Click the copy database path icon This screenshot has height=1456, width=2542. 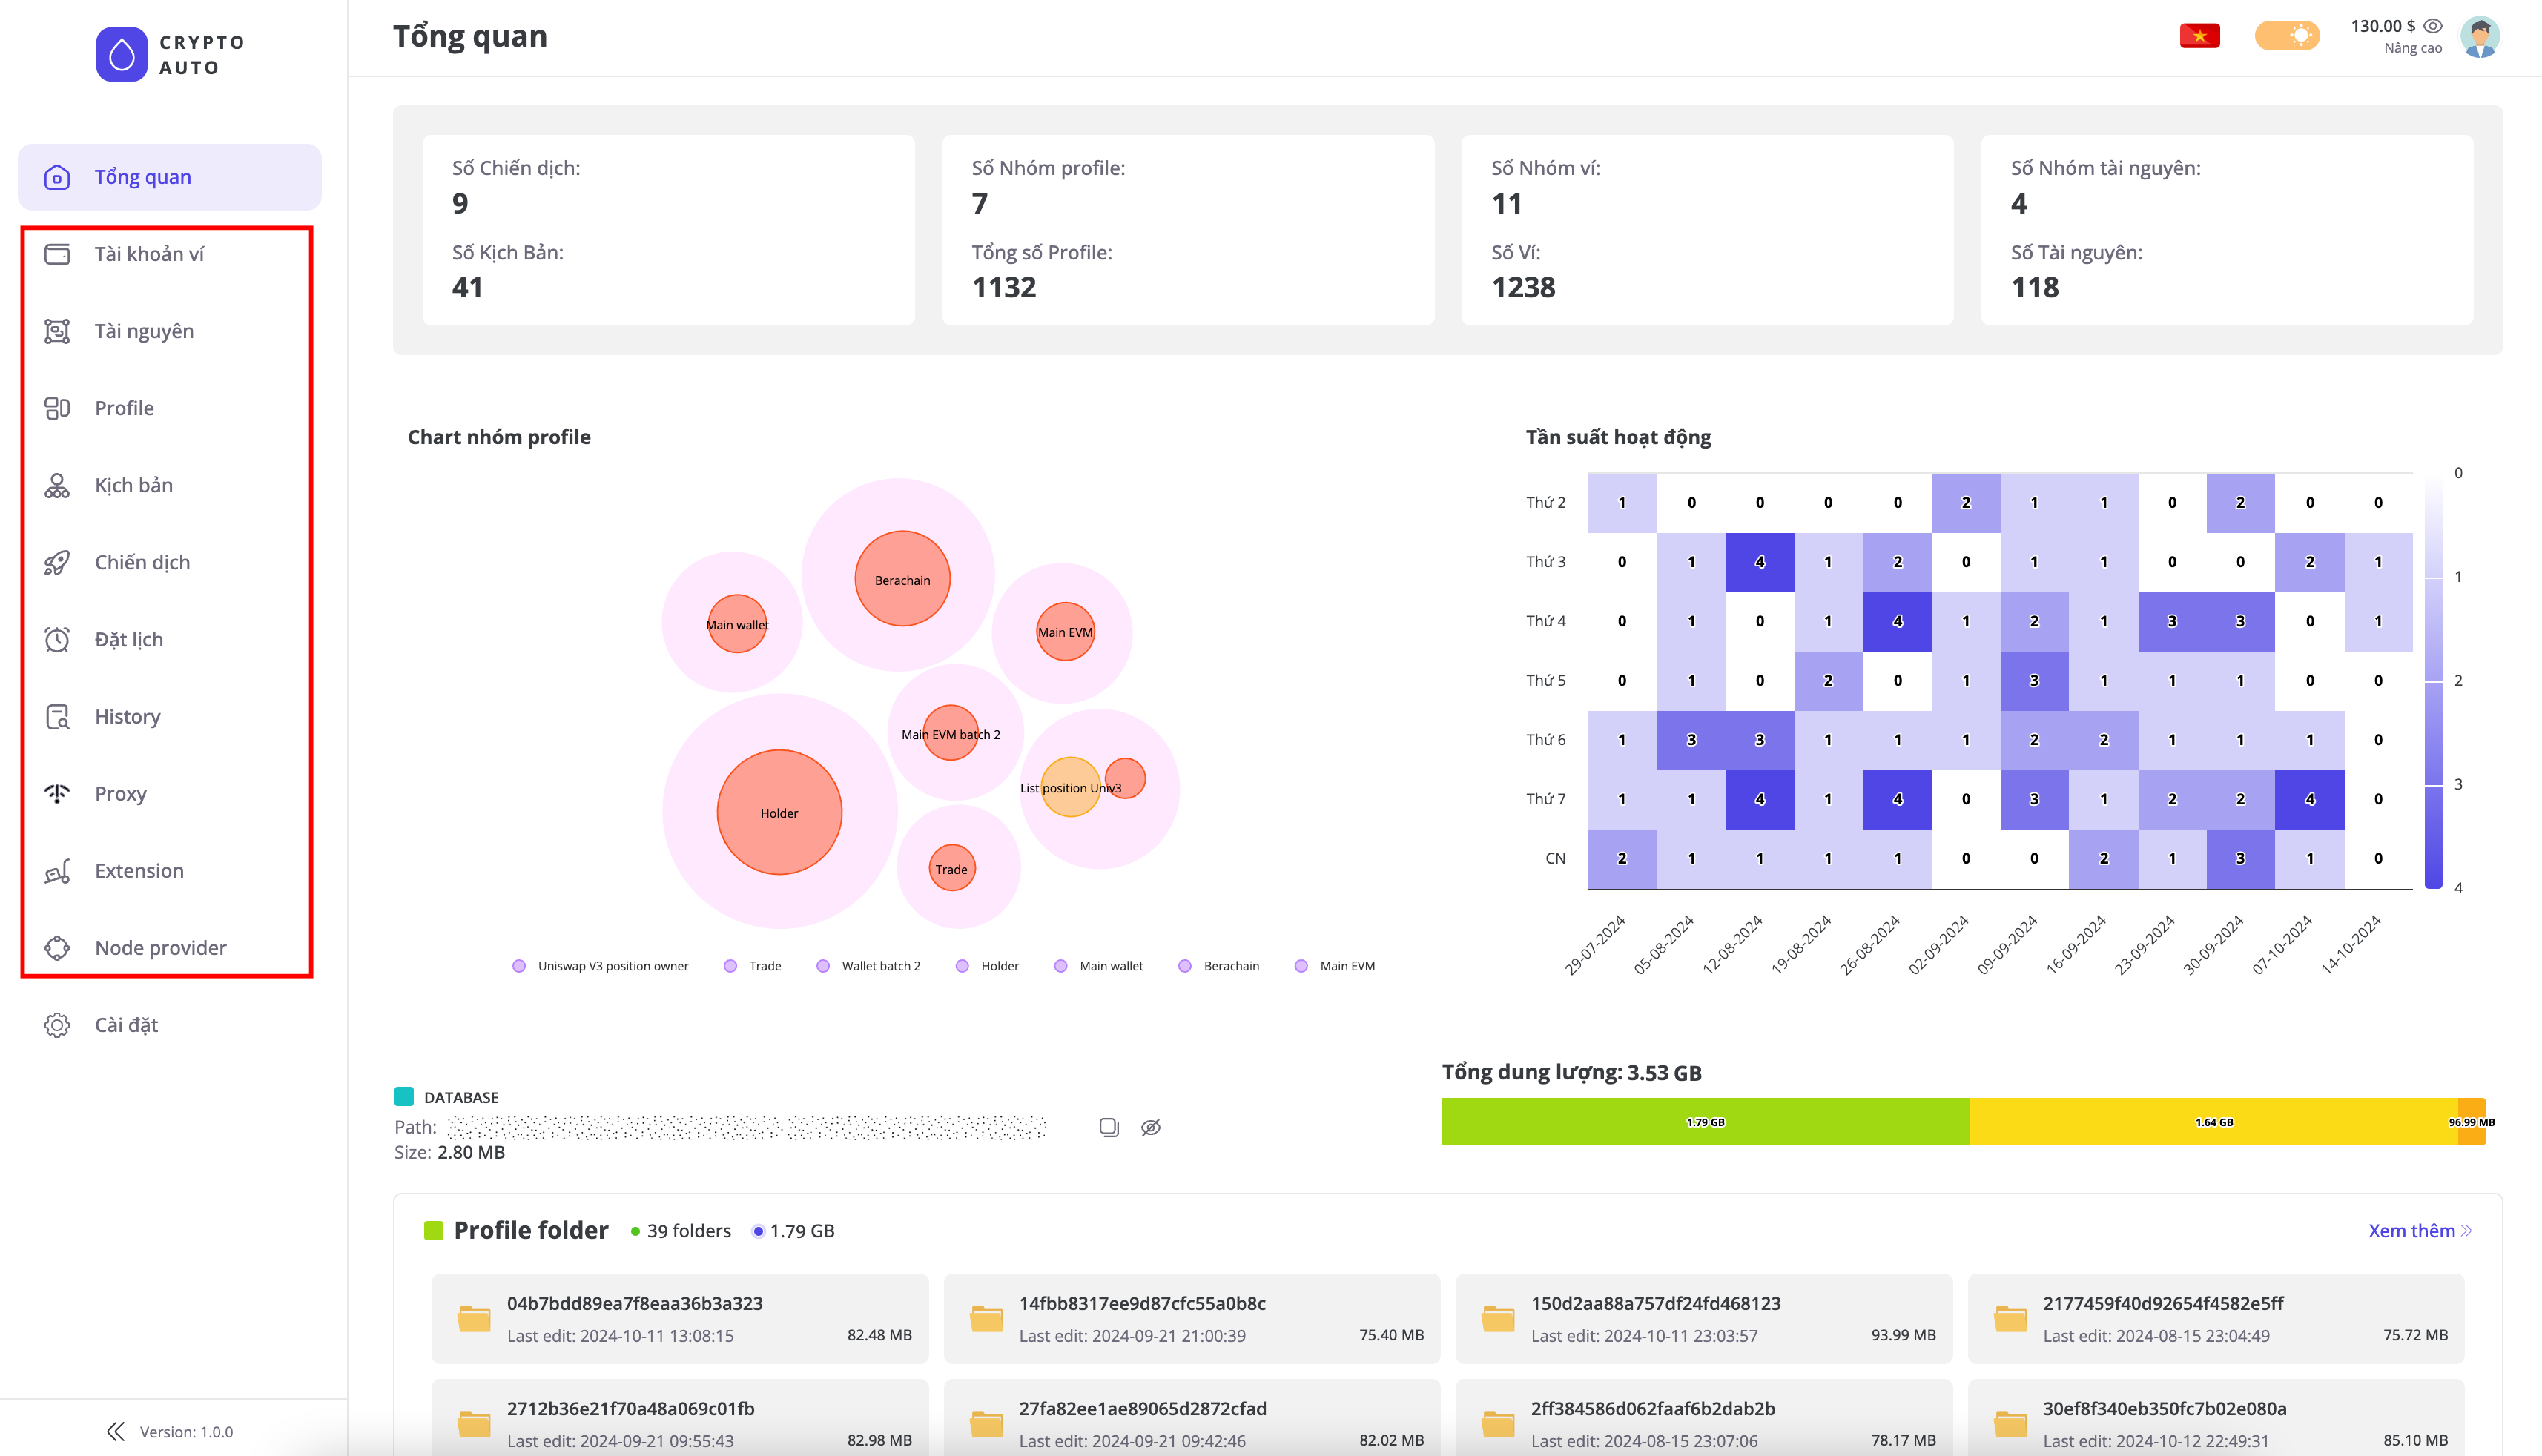1108,1127
